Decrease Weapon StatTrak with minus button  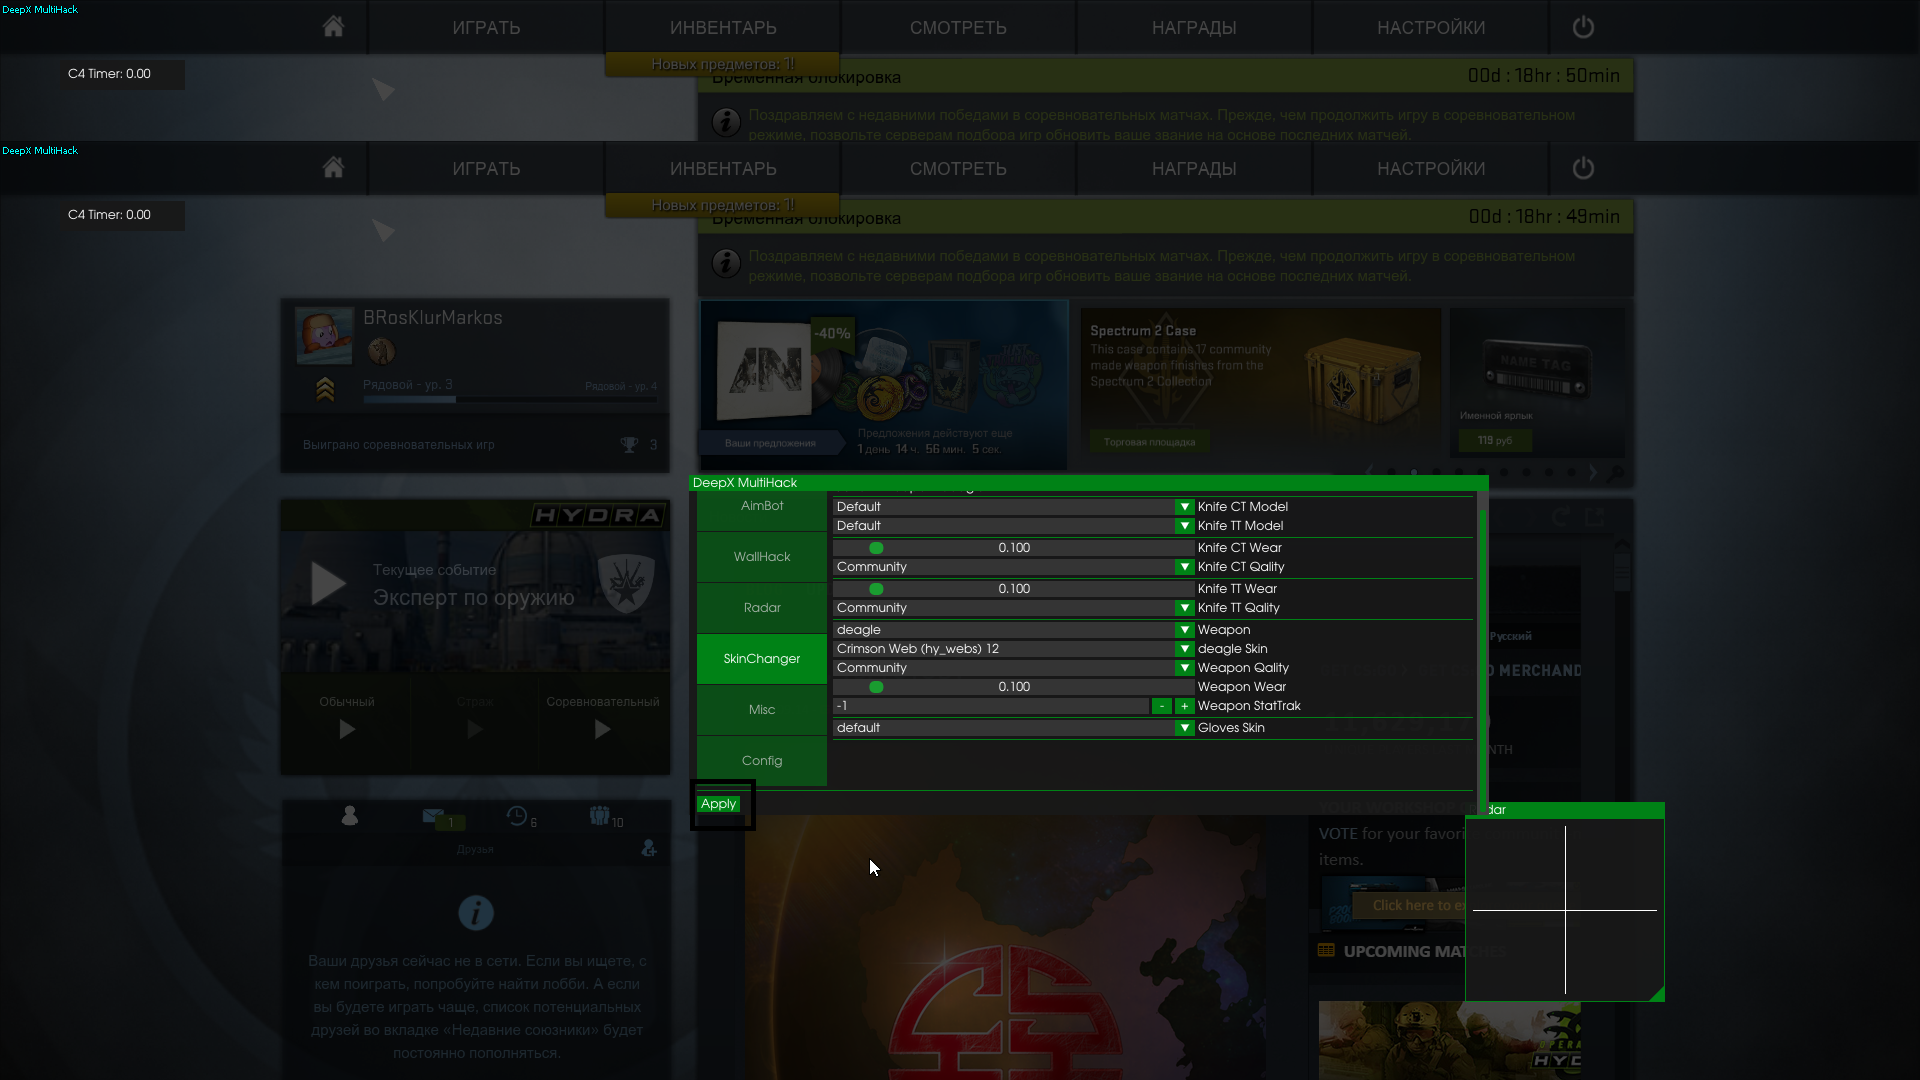coord(1161,706)
